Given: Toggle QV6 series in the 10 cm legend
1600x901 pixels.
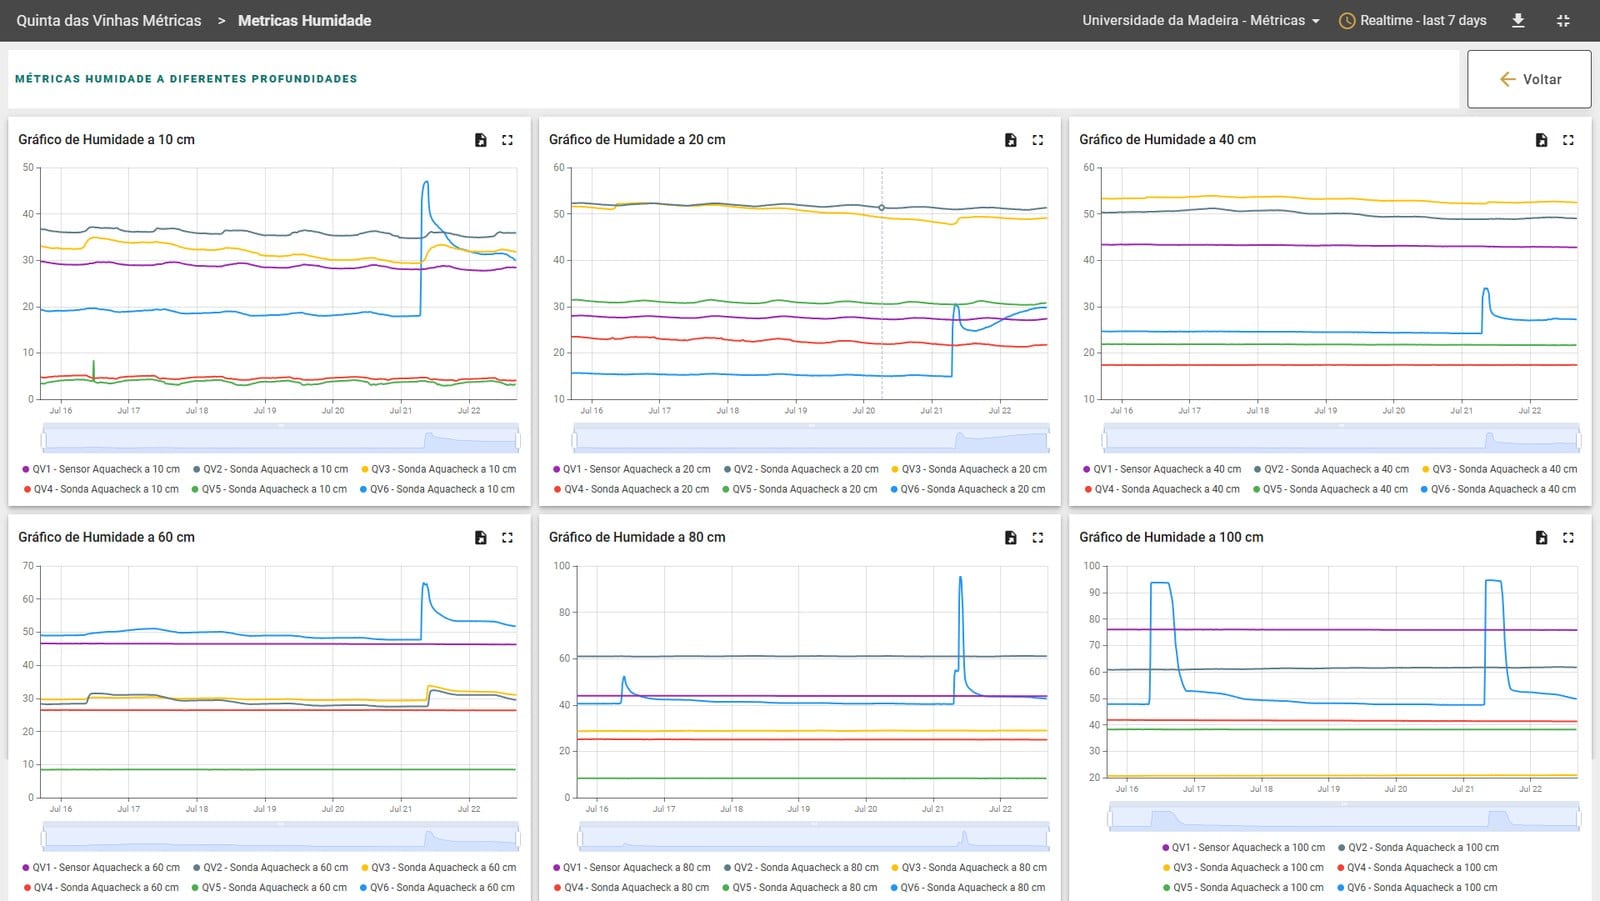Looking at the screenshot, I should (x=437, y=489).
